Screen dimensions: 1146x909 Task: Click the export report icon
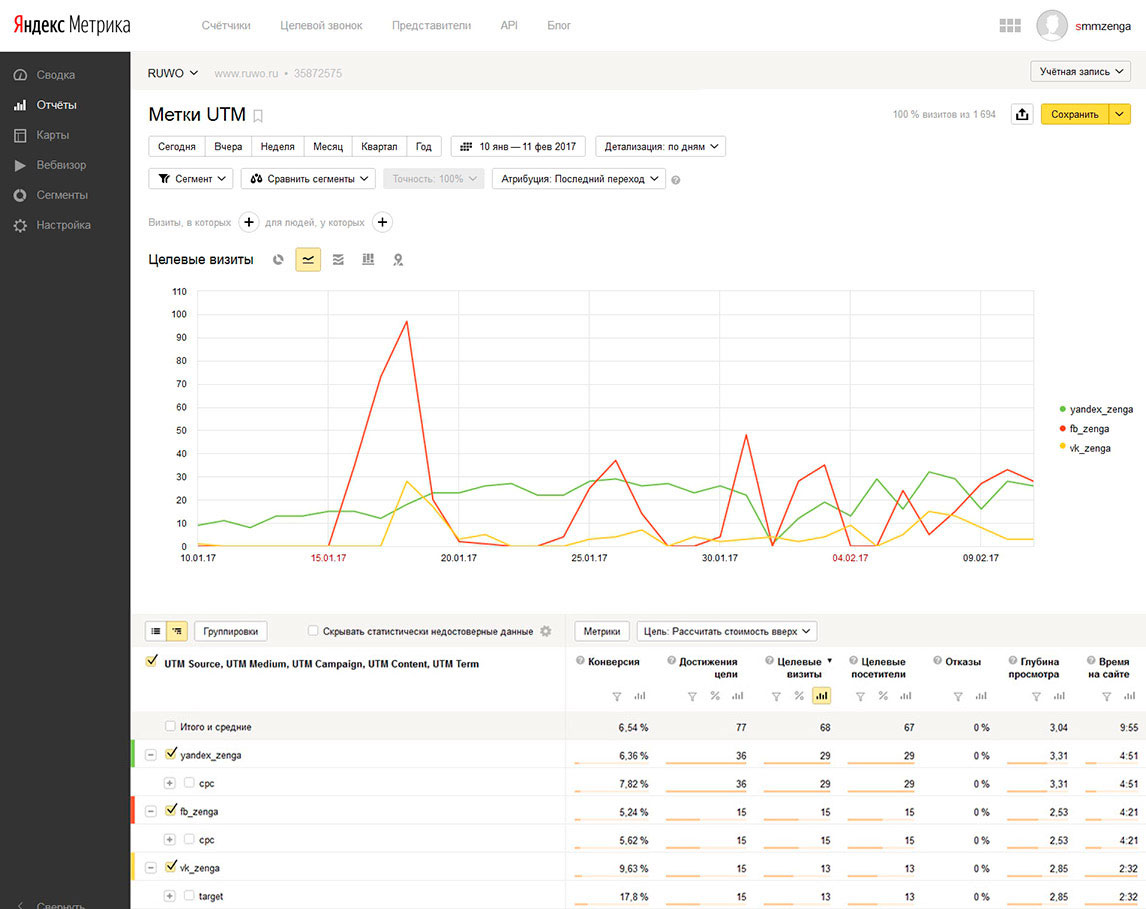pyautogui.click(x=1021, y=115)
